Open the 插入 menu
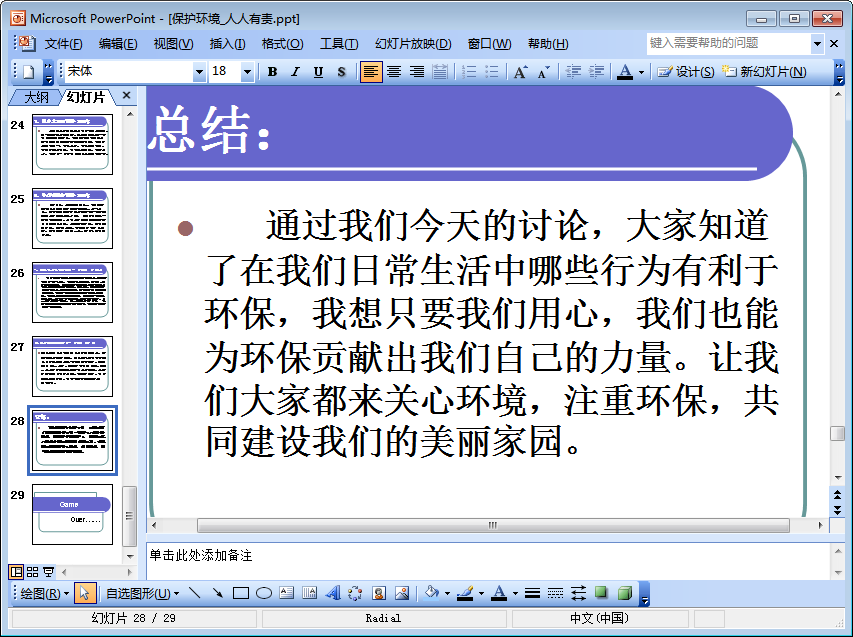This screenshot has width=853, height=637. [227, 44]
